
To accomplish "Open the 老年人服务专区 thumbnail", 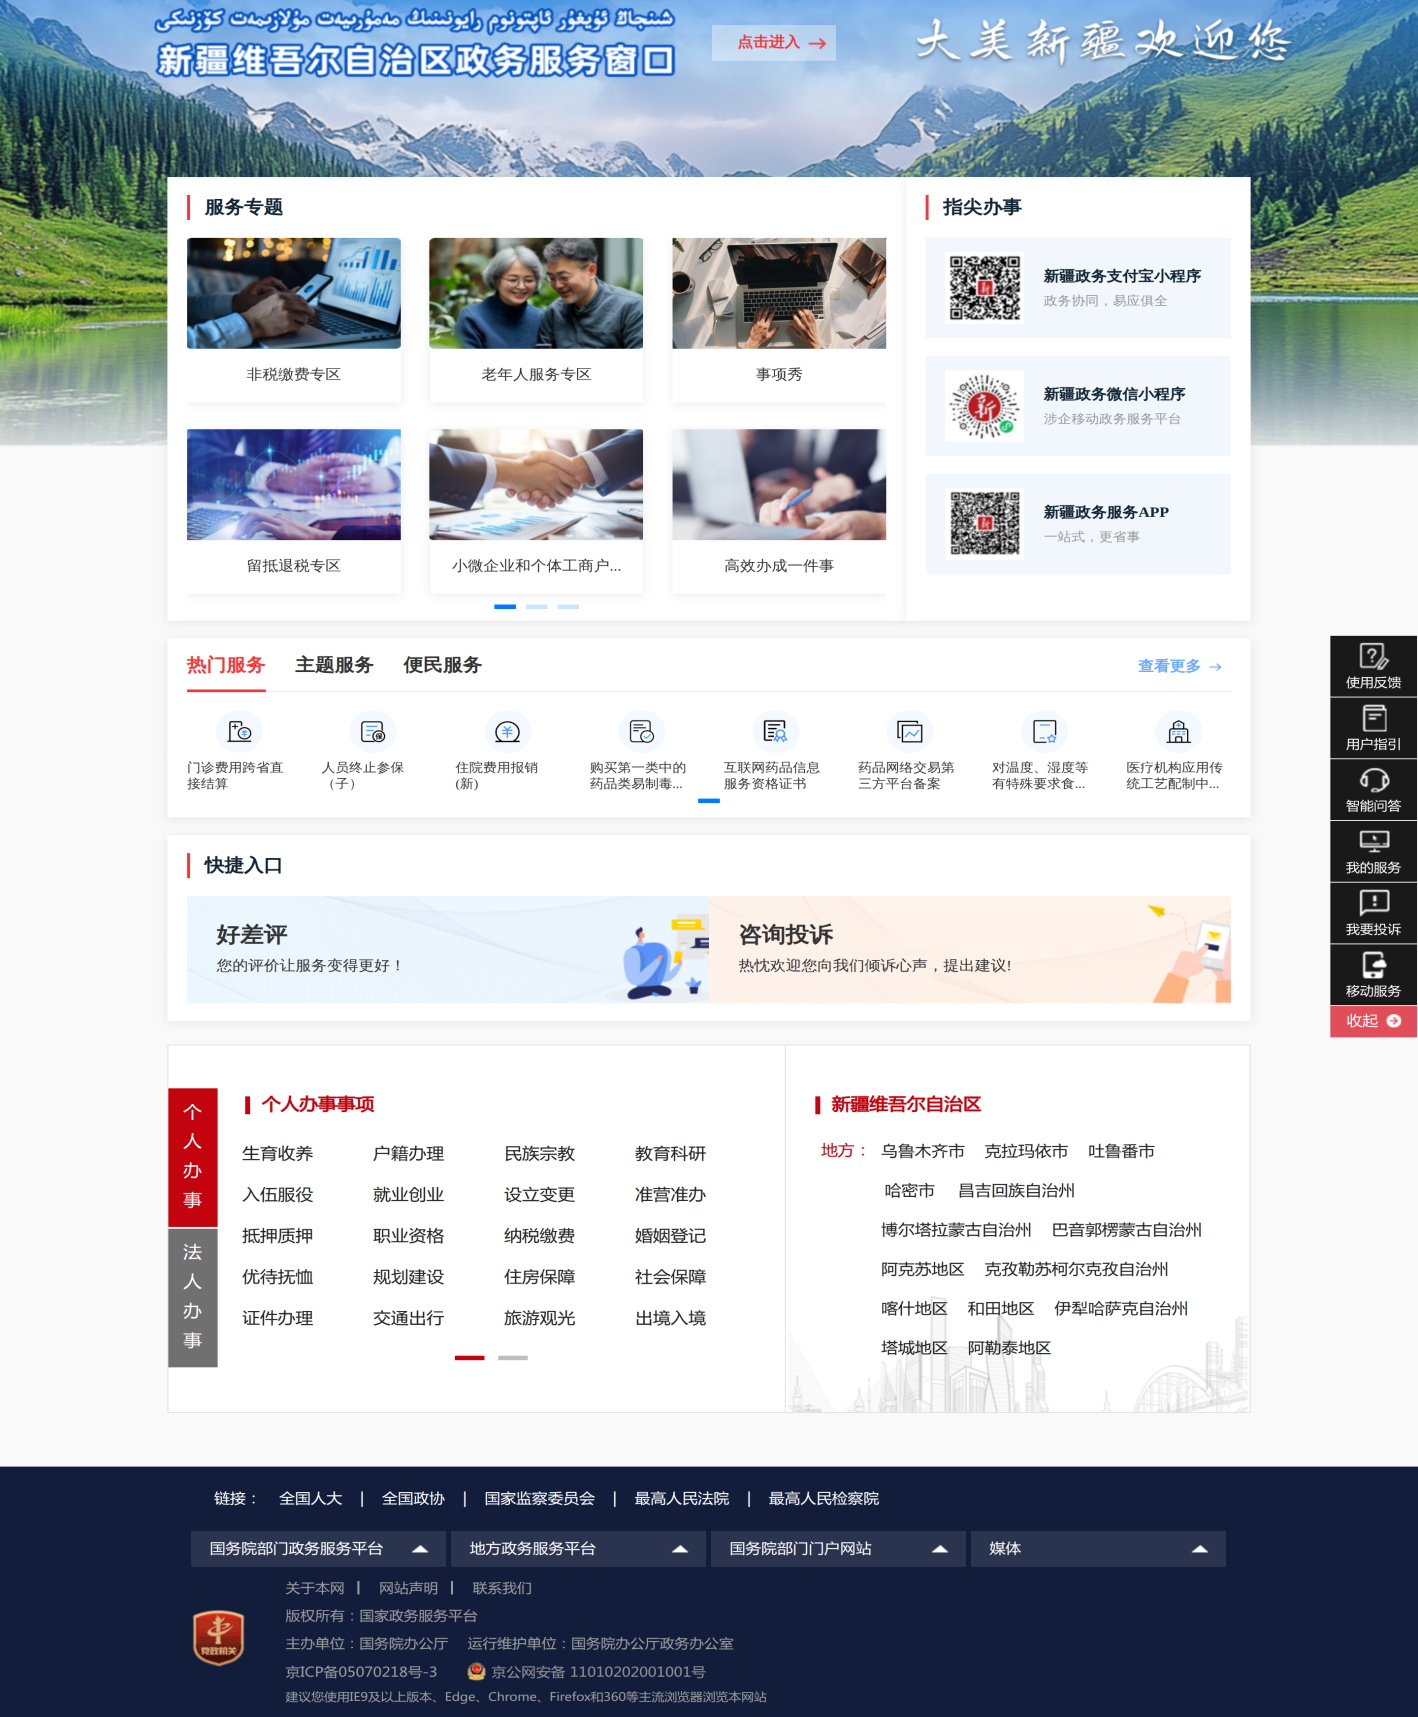I will [536, 293].
